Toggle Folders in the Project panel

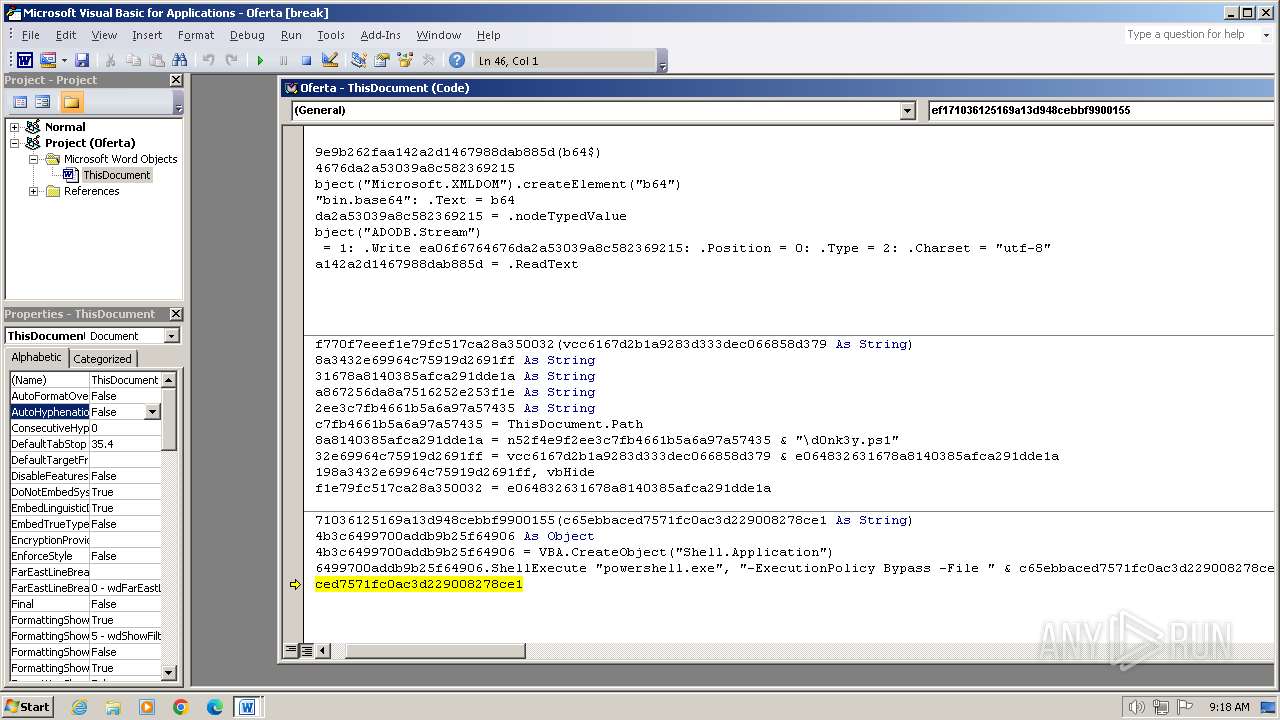click(x=71, y=102)
